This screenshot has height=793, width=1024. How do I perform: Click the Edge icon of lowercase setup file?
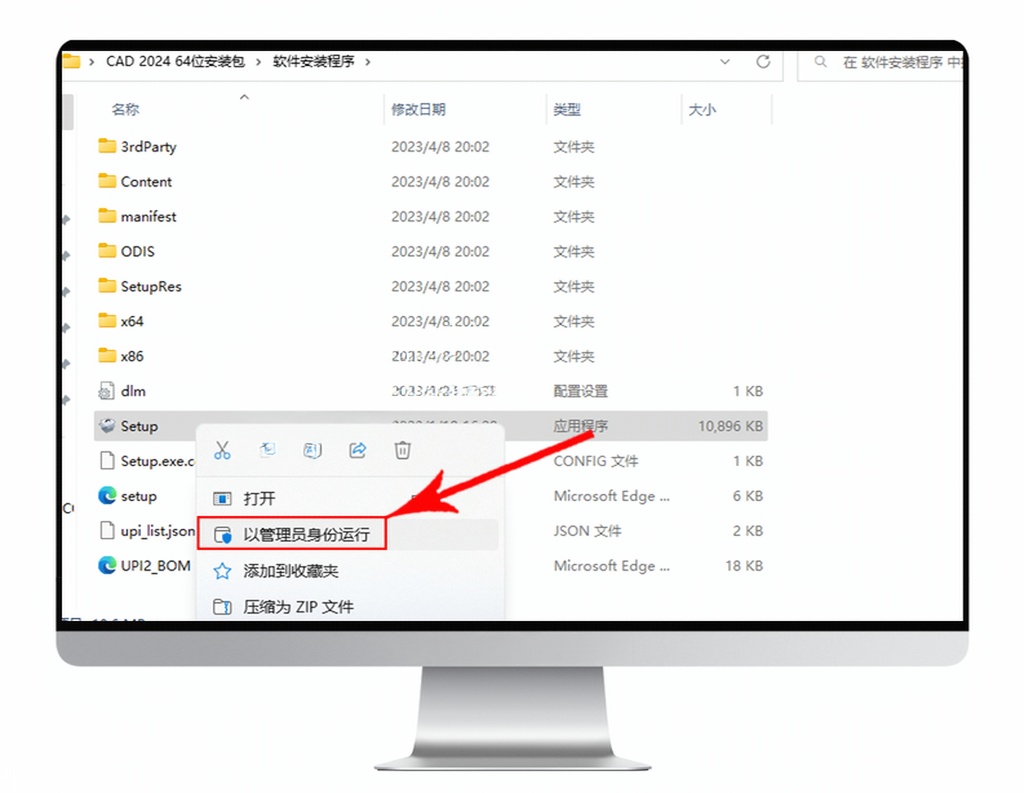[106, 496]
